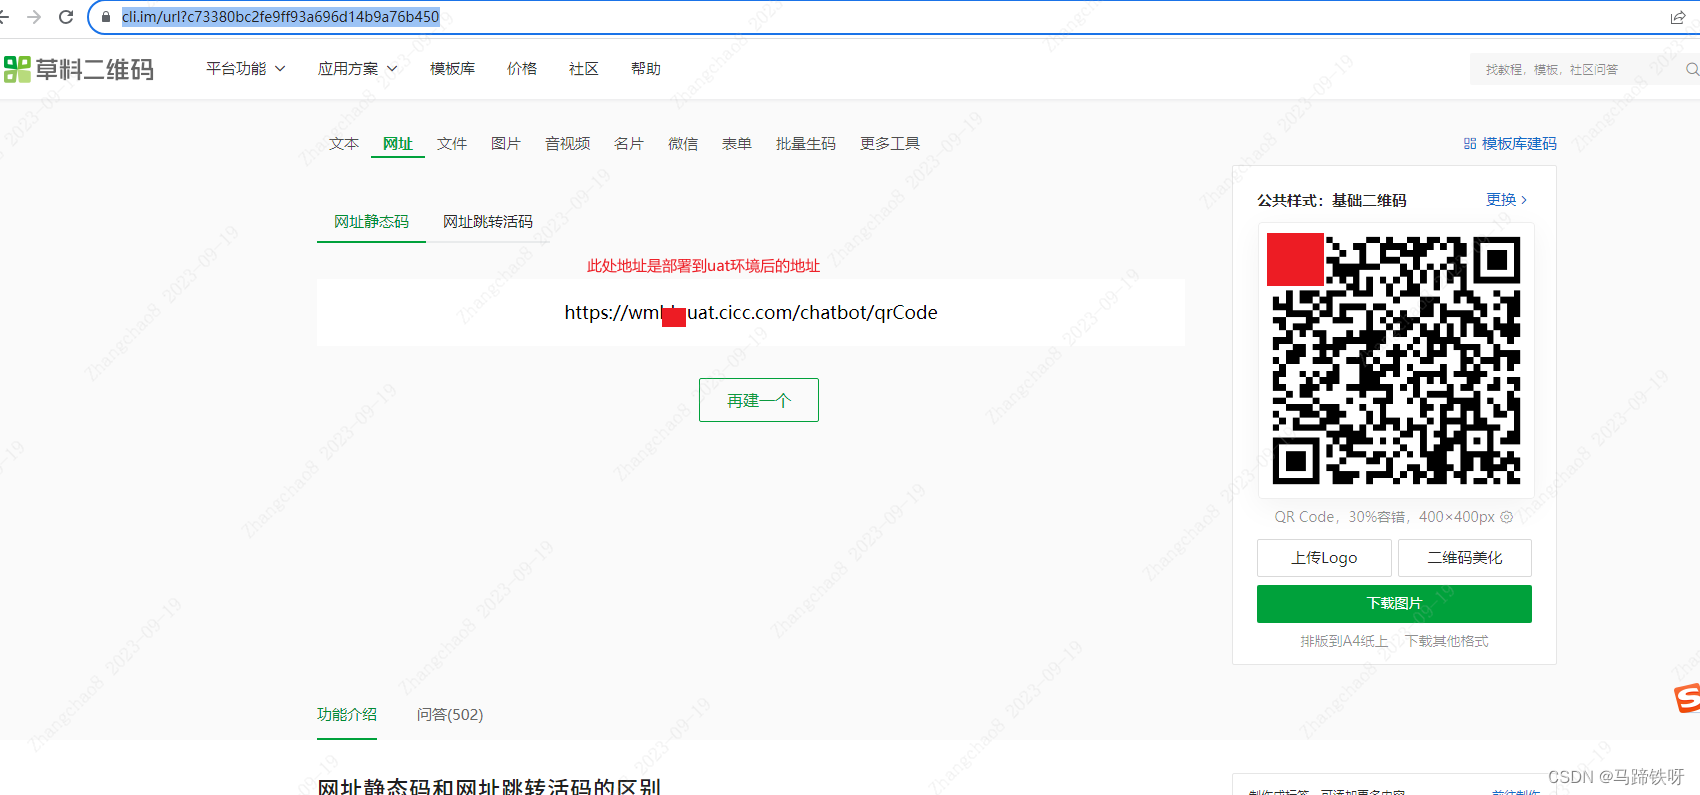
Task: Click the 再建一个 button
Action: coord(759,400)
